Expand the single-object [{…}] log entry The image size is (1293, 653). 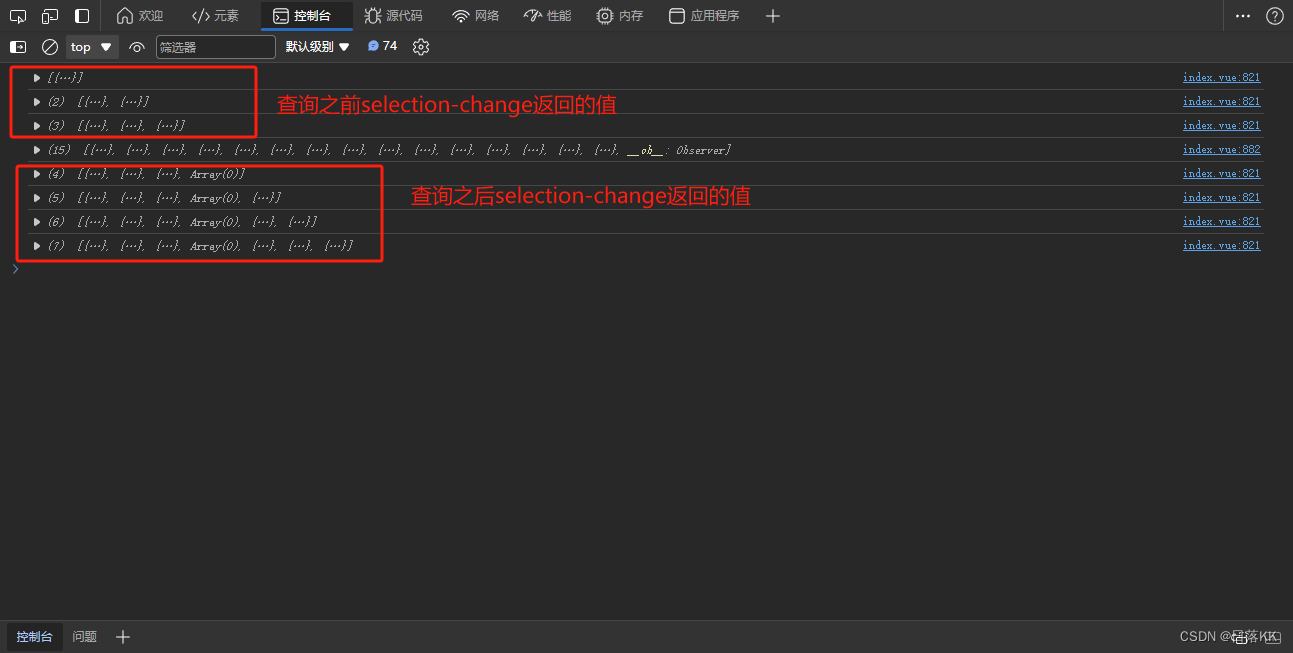coord(37,77)
